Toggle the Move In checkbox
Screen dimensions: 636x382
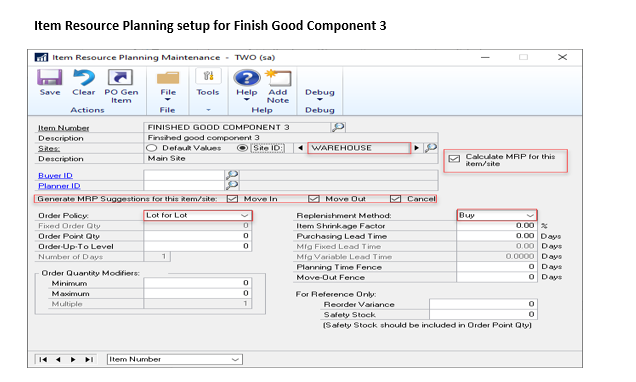[x=232, y=199]
